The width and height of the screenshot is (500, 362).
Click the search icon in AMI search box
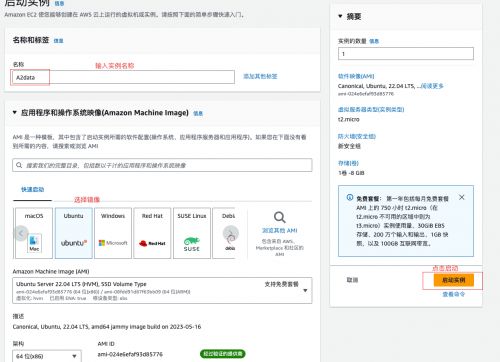(x=19, y=165)
